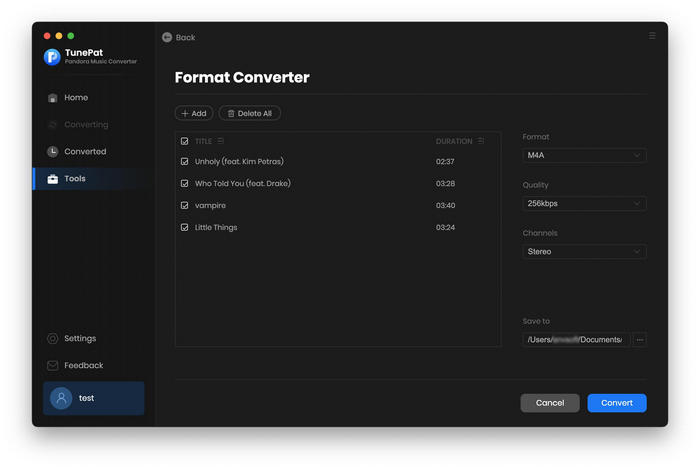Open the Channels dropdown showing Stereo
Viewport: 700px width, 469px height.
click(584, 252)
